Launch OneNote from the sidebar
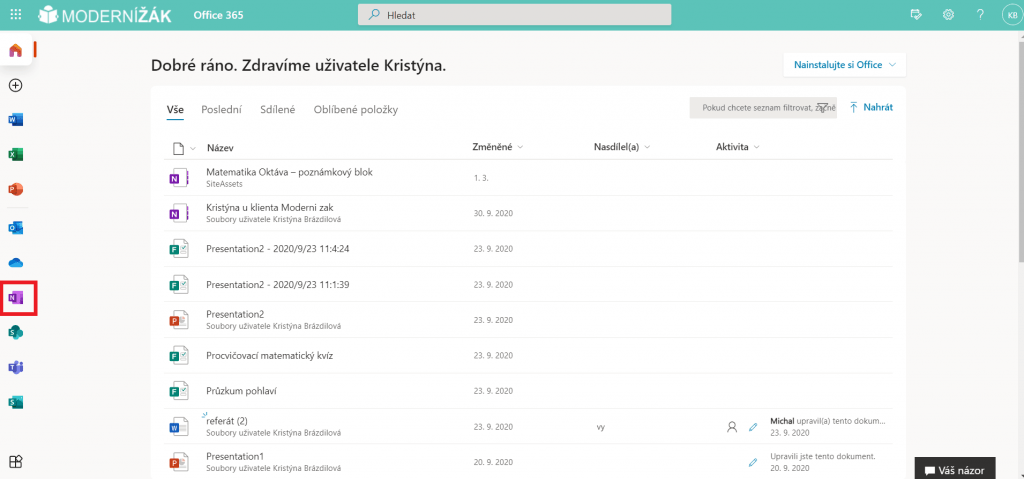The width and height of the screenshot is (1024, 479). point(15,298)
